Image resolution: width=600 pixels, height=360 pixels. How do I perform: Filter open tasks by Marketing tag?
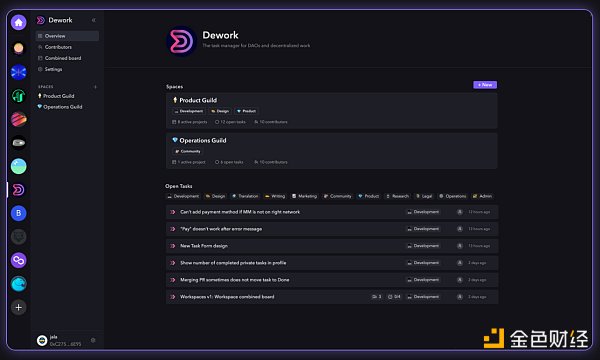tap(305, 196)
